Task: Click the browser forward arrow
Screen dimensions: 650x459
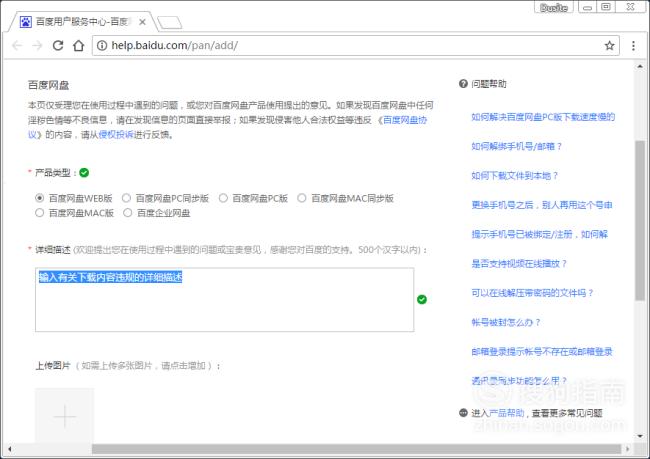Action: click(x=37, y=45)
